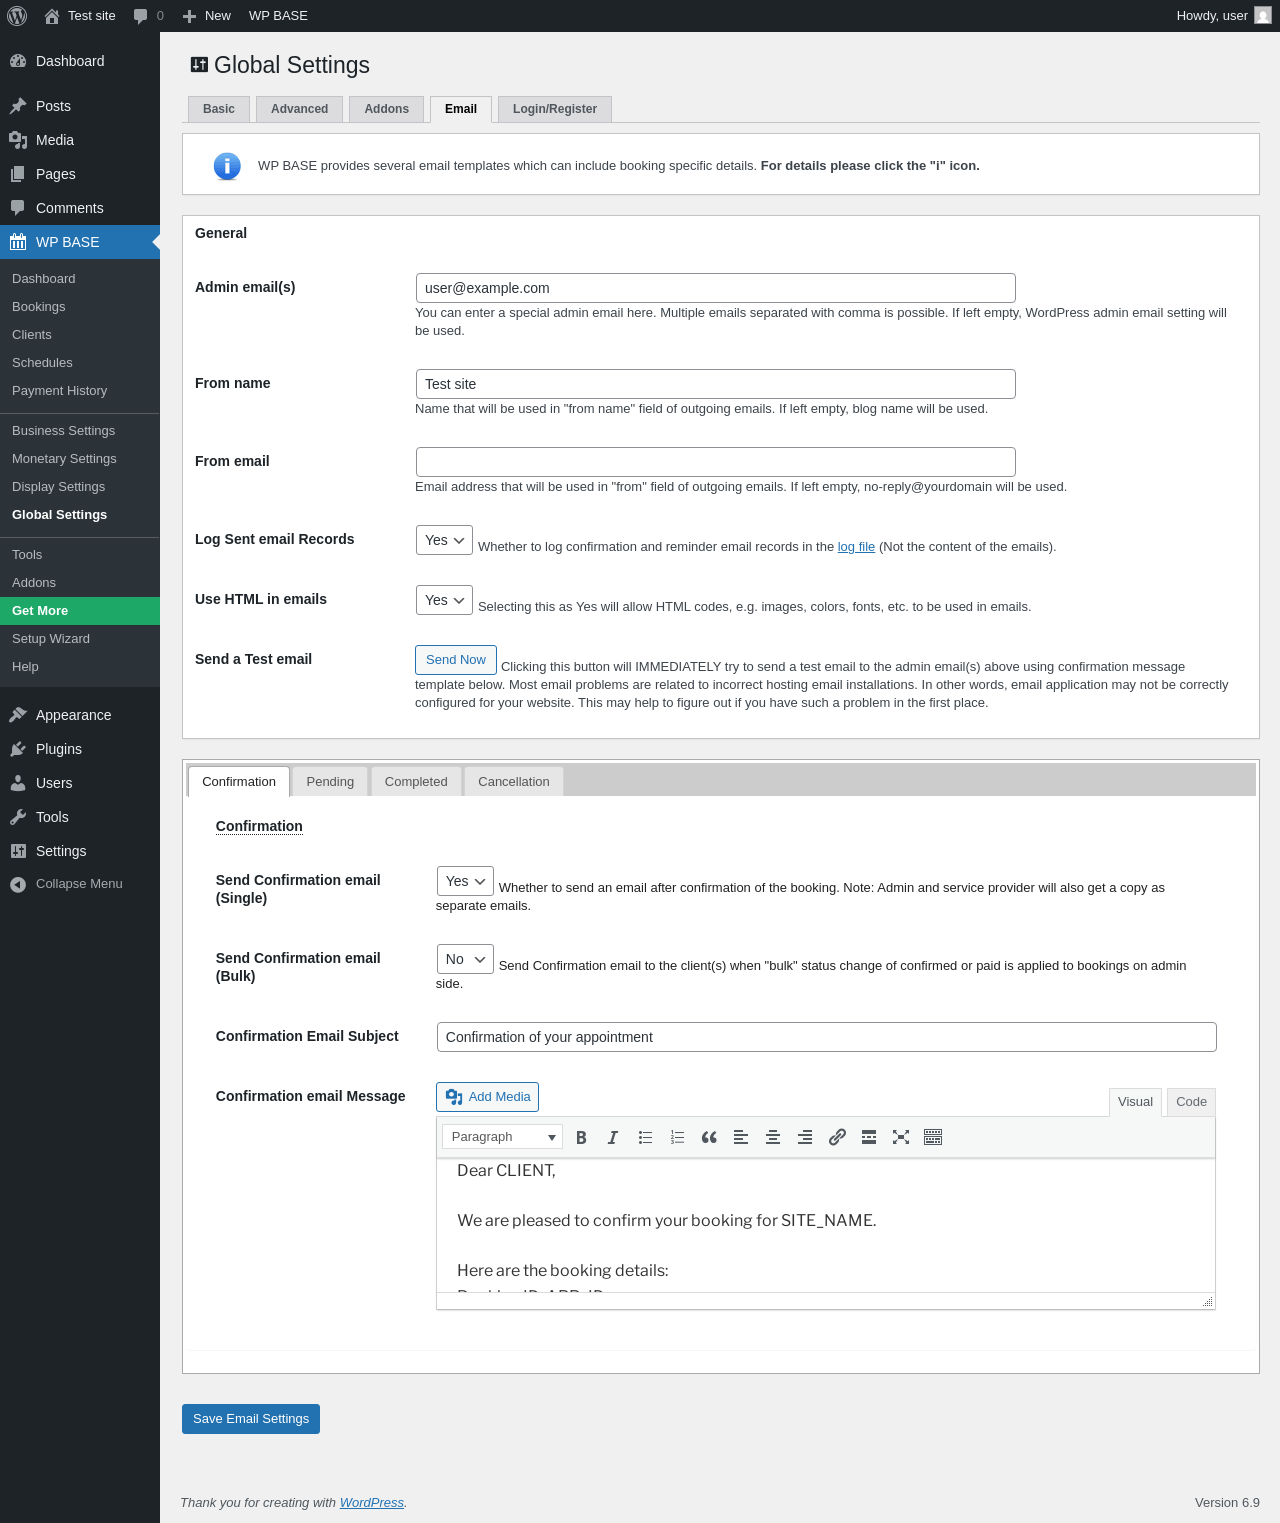The height and width of the screenshot is (1523, 1280).
Task: Click the blue info "i" icon
Action: (x=227, y=166)
